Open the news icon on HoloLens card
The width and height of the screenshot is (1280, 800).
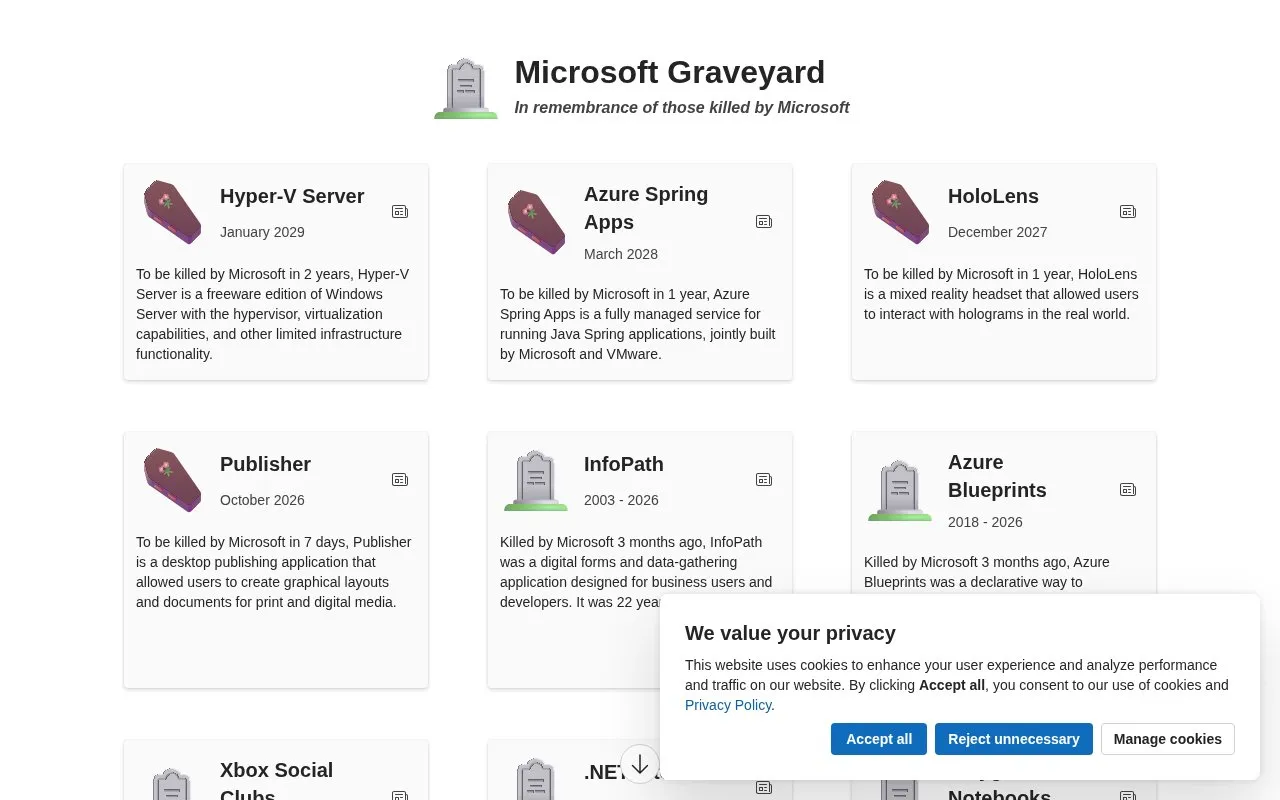[1128, 212]
